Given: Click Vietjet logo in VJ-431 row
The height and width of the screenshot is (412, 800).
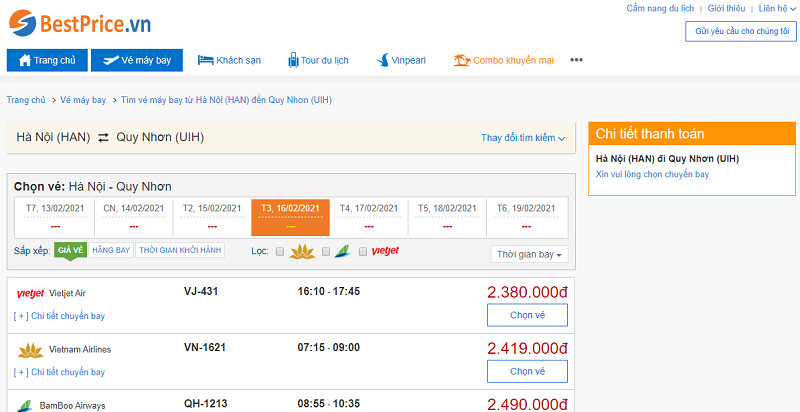Looking at the screenshot, I should pyautogui.click(x=30, y=294).
